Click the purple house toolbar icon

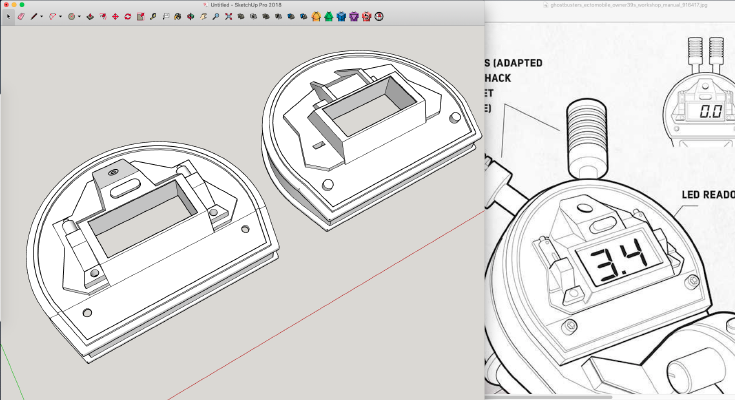(x=354, y=16)
